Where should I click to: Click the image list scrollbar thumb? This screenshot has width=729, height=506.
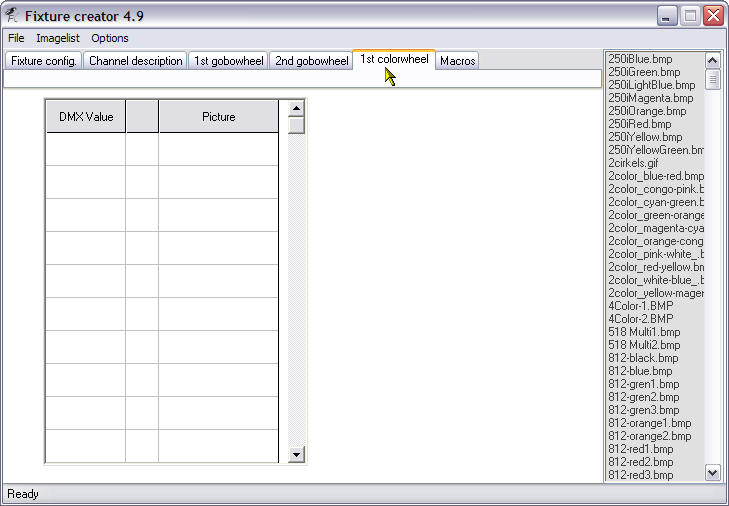point(713,79)
